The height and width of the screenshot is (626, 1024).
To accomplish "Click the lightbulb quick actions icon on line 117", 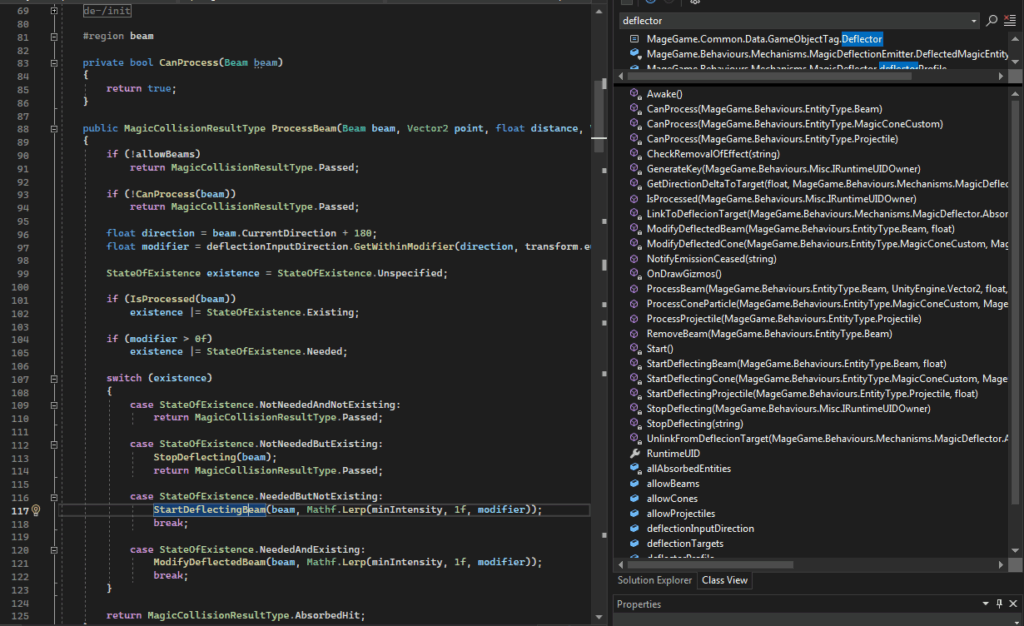I will click(35, 510).
